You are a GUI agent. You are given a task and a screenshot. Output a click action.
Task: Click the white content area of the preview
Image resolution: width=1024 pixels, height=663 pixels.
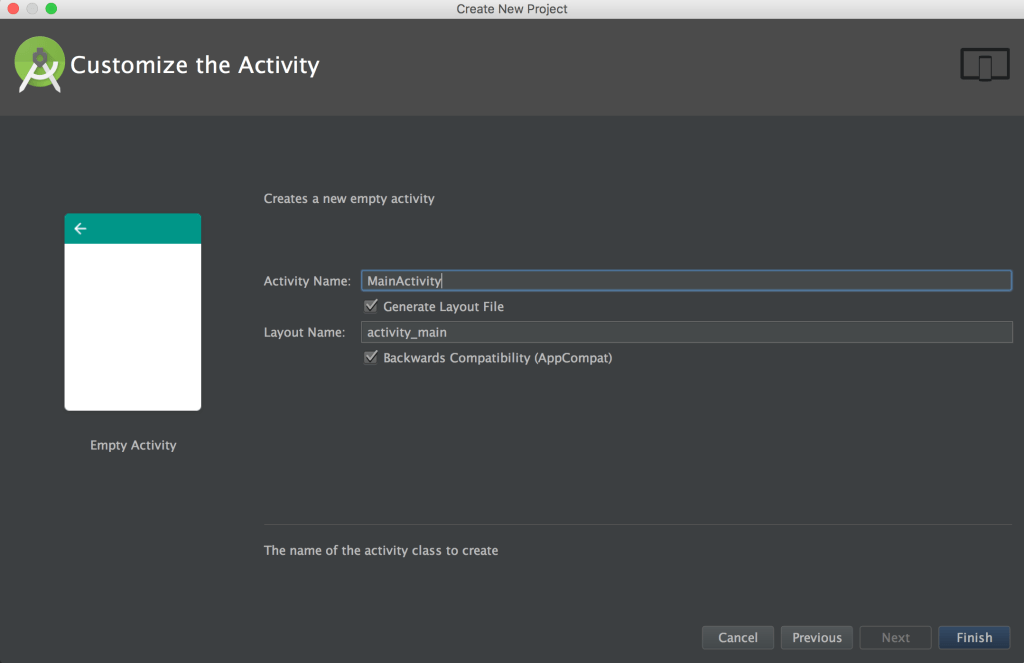132,330
